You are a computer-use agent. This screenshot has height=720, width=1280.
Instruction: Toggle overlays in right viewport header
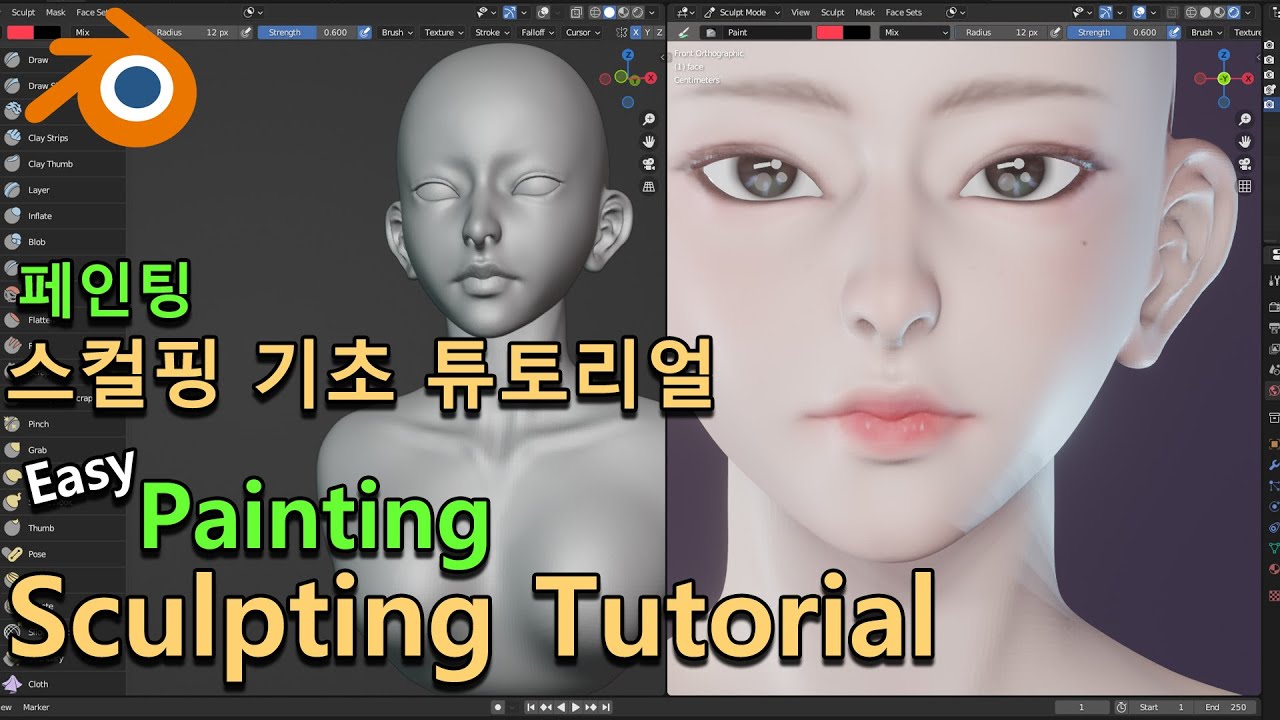1139,12
